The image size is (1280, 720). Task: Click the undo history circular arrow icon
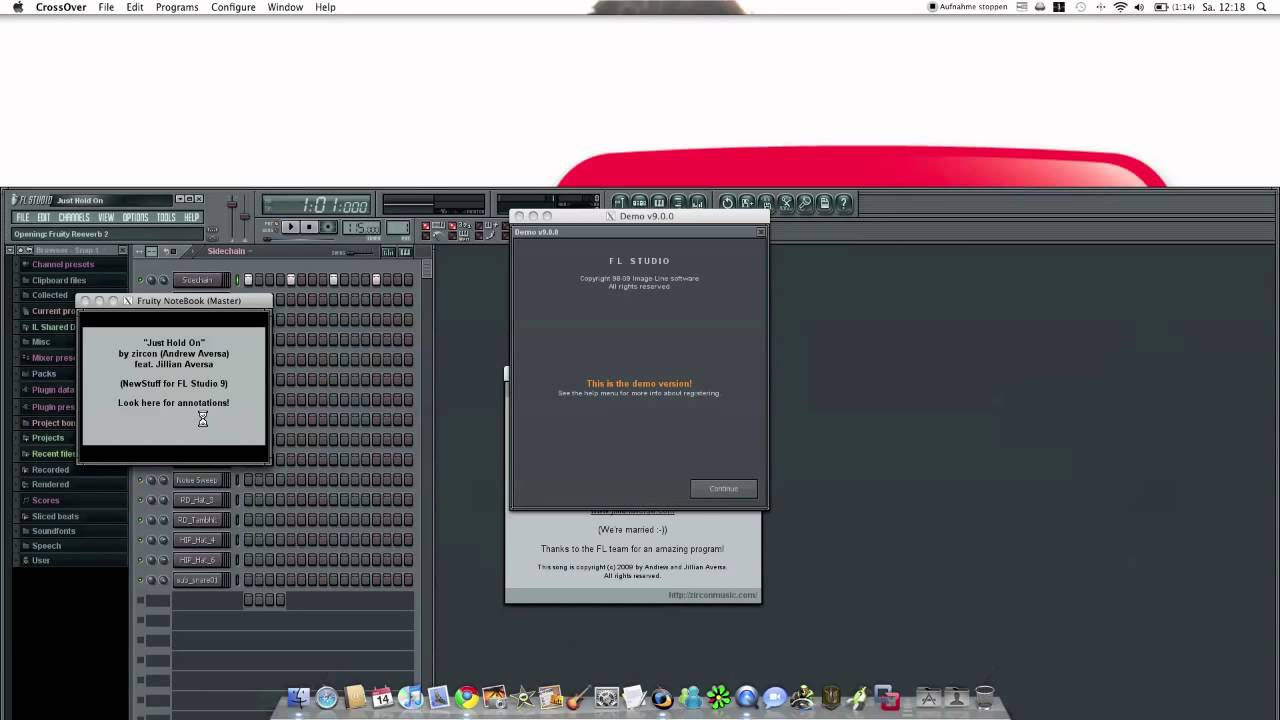[727, 203]
